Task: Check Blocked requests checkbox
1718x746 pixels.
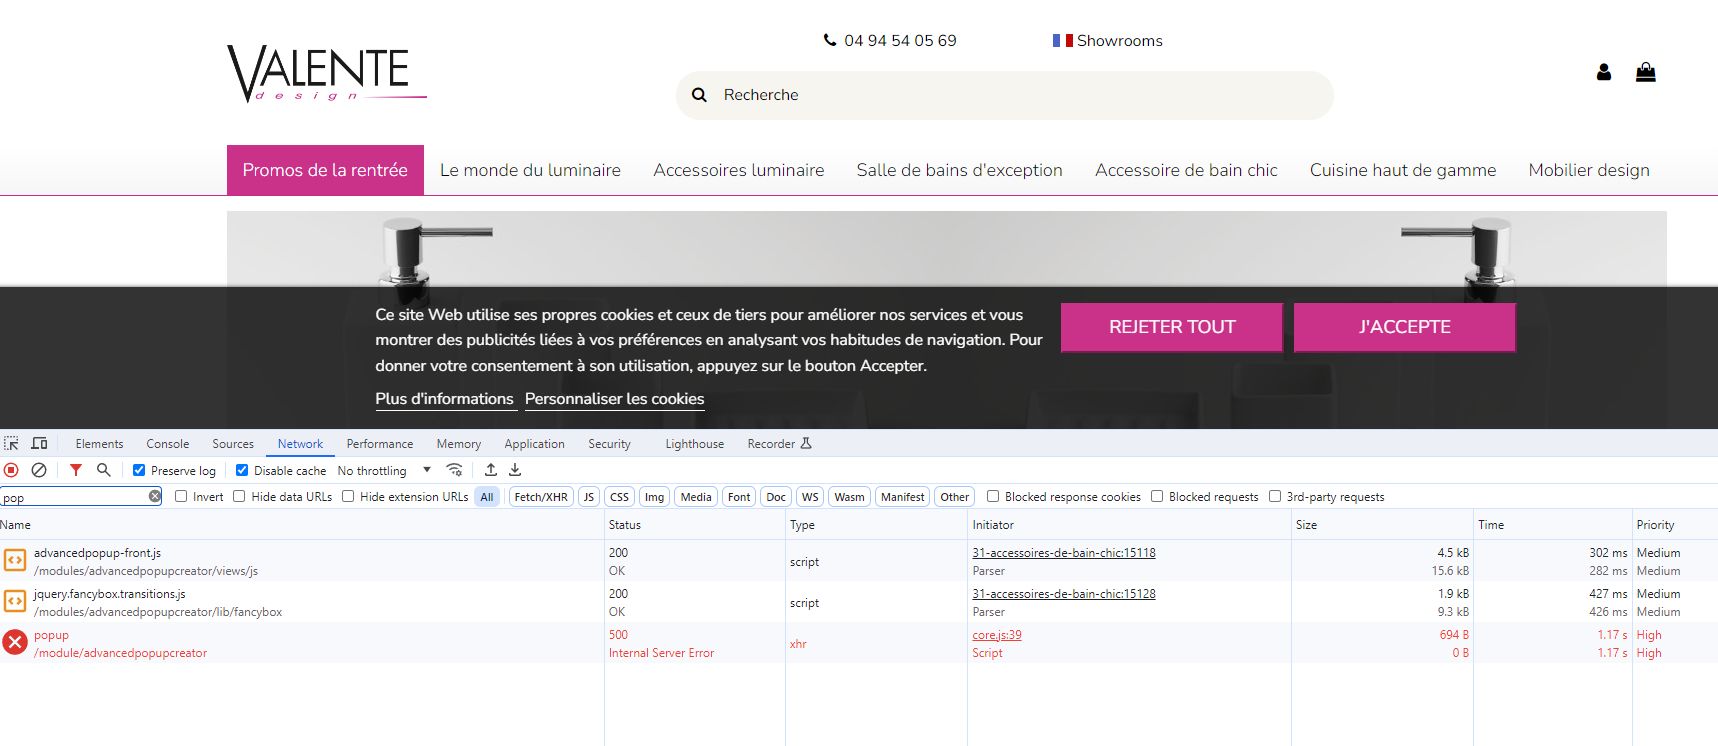Action: (1157, 496)
